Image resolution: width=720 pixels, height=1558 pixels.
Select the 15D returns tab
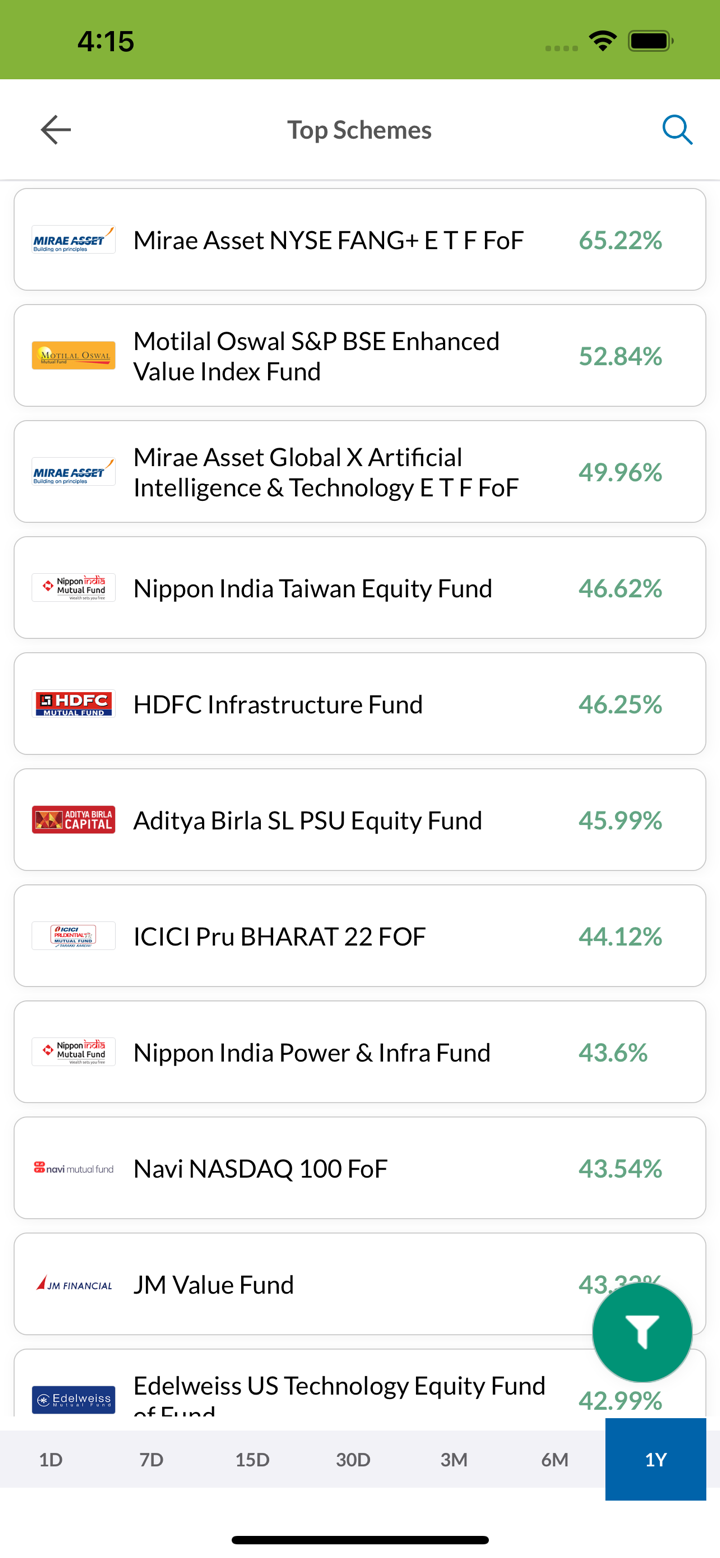click(x=252, y=1459)
